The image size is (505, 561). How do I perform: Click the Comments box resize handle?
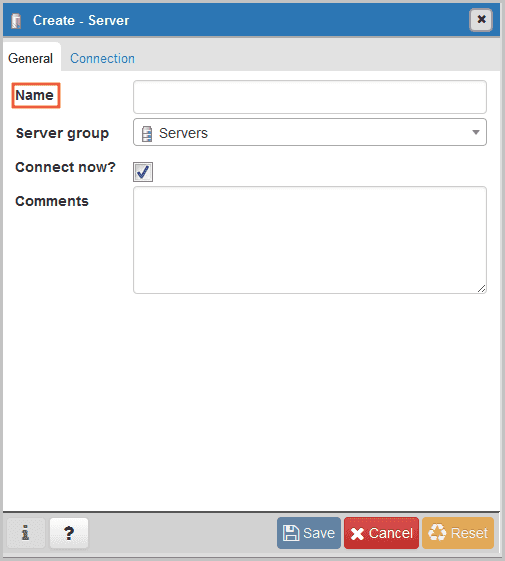pos(481,289)
